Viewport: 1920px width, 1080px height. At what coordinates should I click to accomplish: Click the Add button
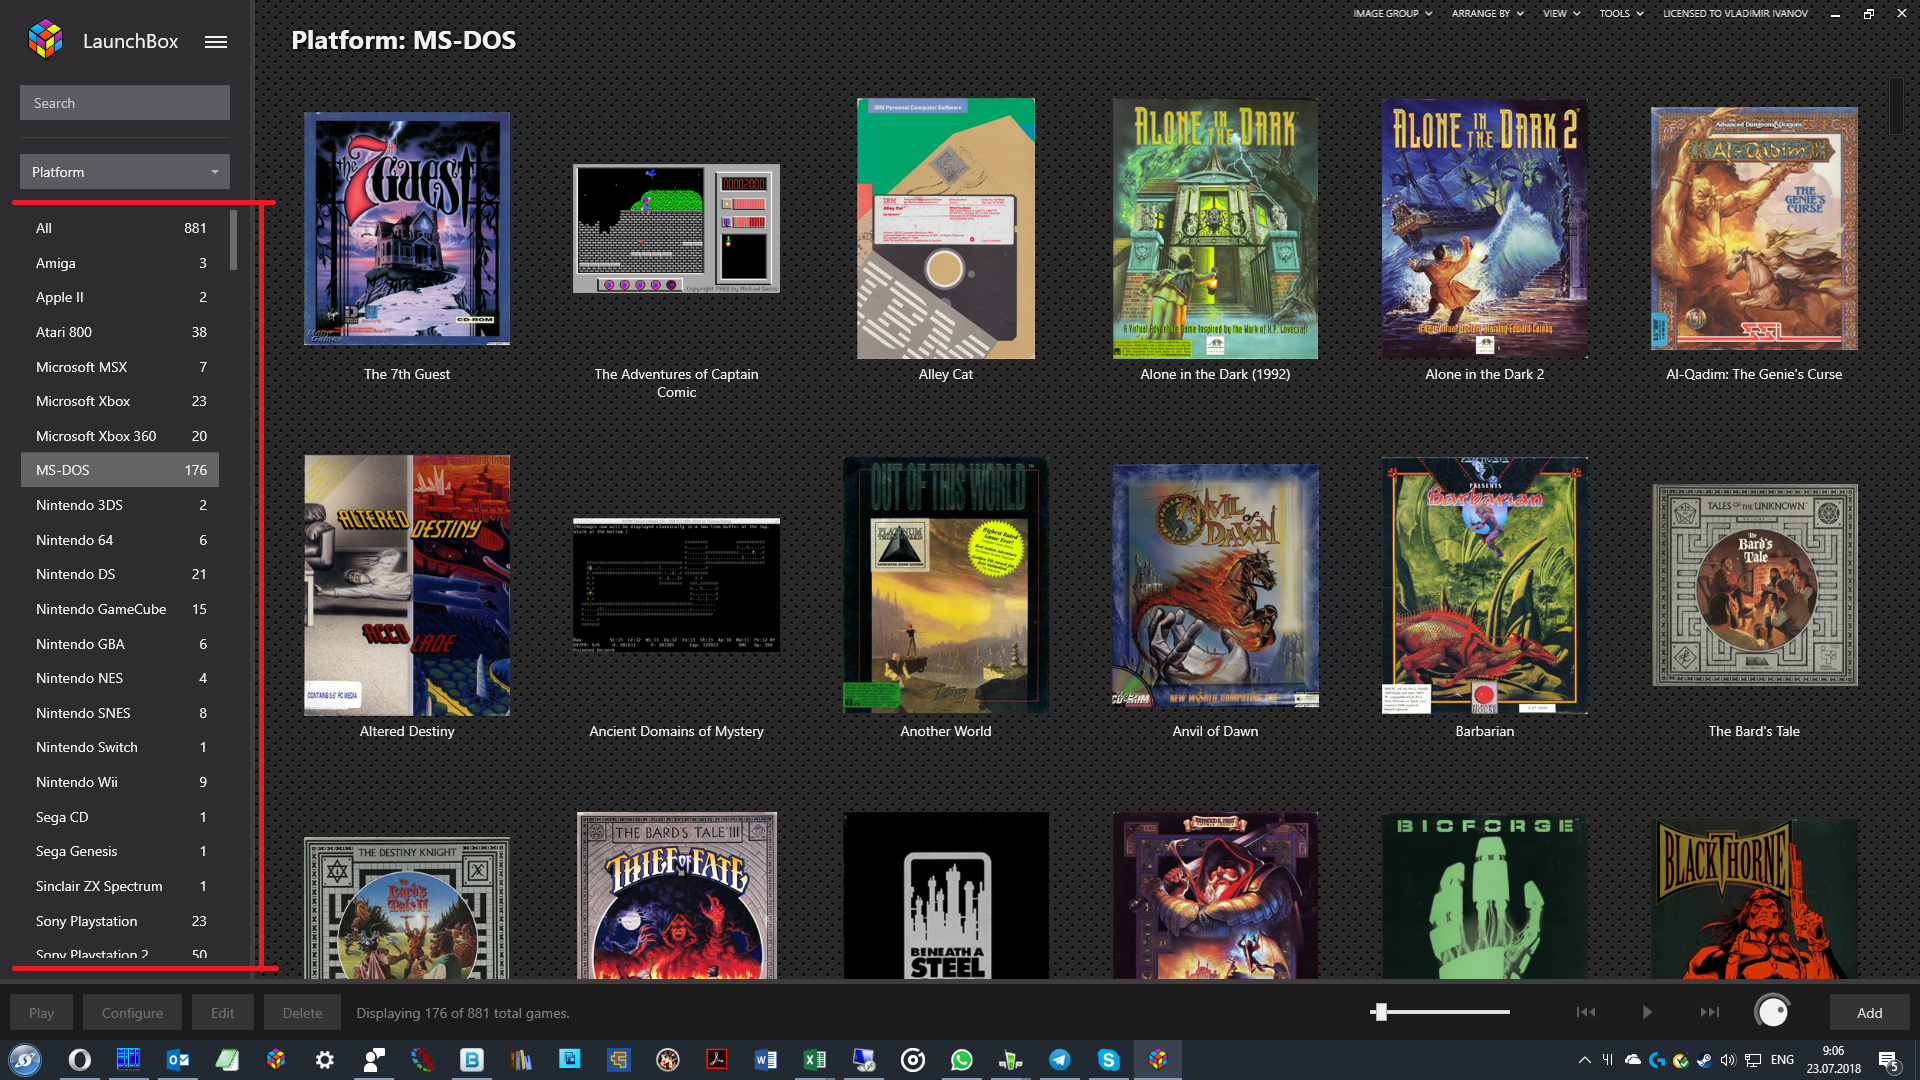tap(1869, 1013)
